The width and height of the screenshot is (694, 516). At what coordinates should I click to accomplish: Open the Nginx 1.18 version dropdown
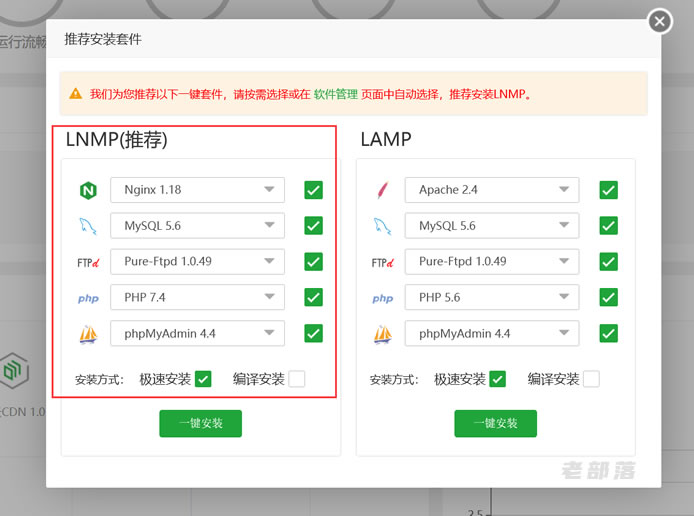[x=197, y=190]
